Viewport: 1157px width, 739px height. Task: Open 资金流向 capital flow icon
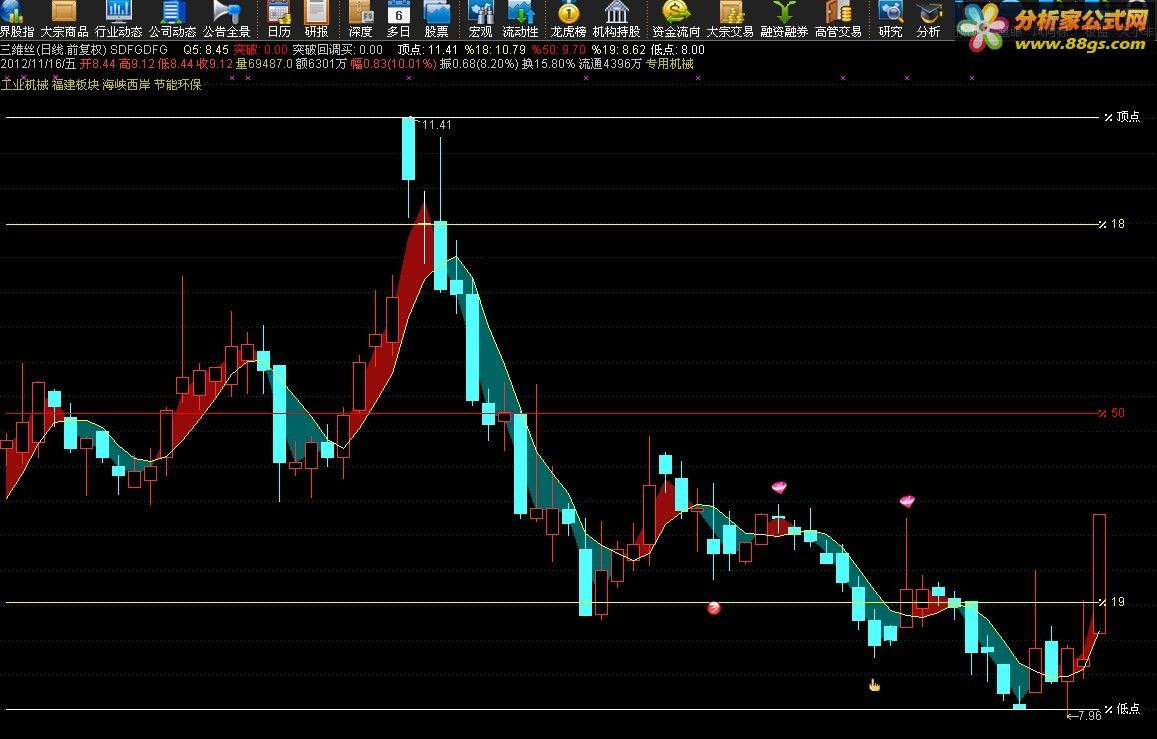tap(676, 19)
